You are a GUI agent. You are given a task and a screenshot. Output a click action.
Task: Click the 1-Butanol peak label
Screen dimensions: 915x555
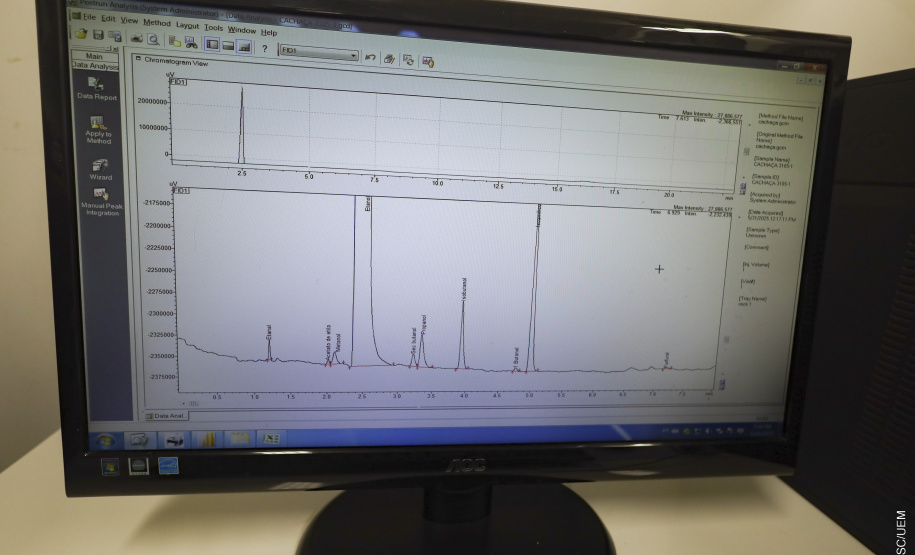(x=516, y=357)
